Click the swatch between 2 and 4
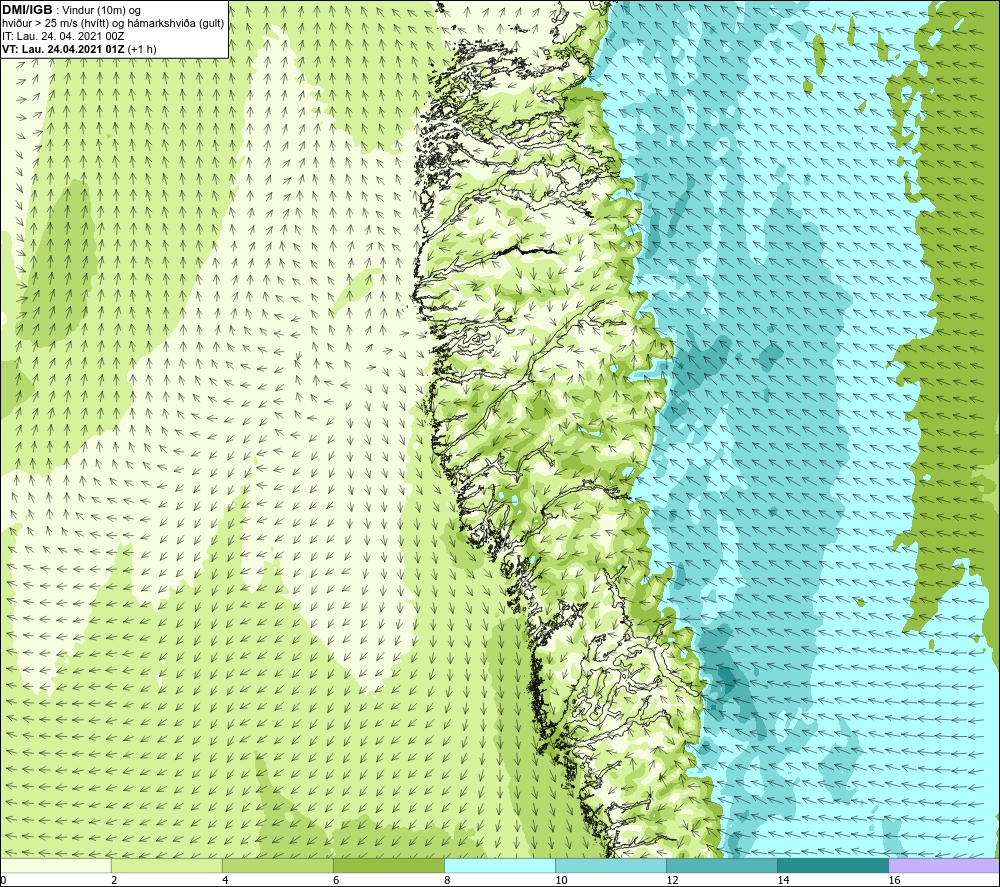 (167, 865)
